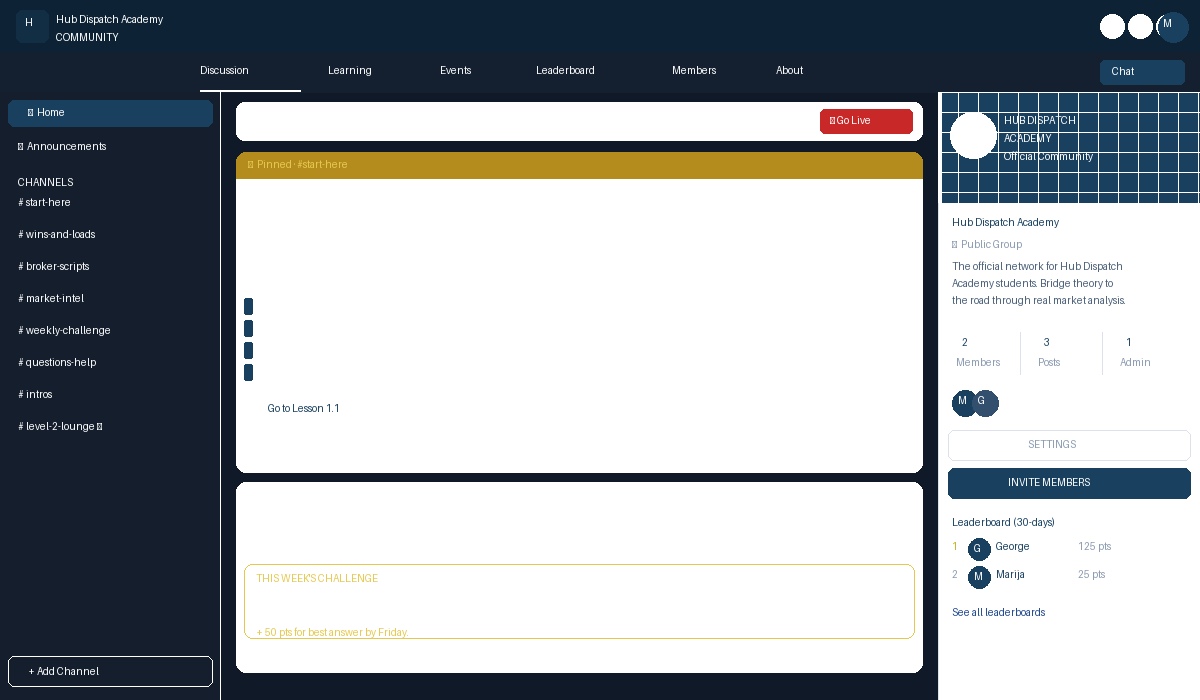
Task: Select Home in the sidebar
Action: pos(110,113)
